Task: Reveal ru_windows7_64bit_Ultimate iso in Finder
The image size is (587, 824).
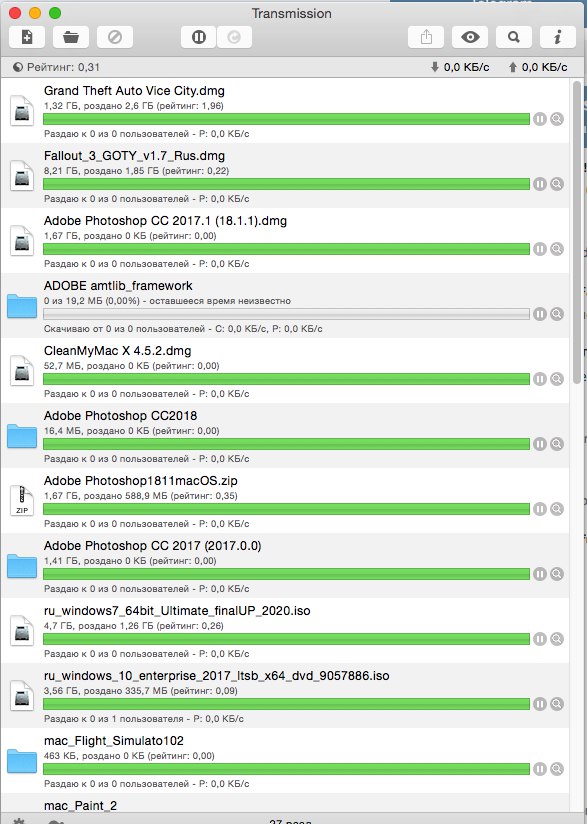Action: coord(557,639)
